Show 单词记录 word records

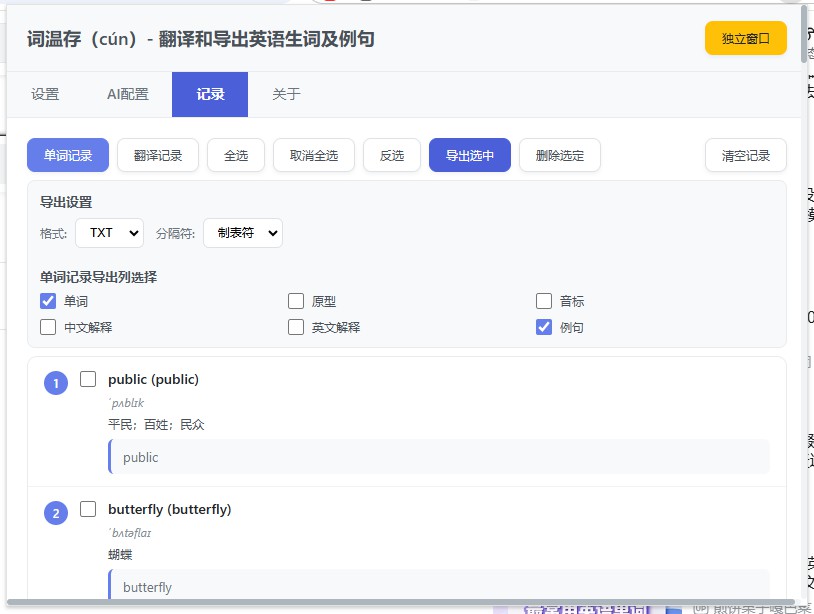click(68, 155)
